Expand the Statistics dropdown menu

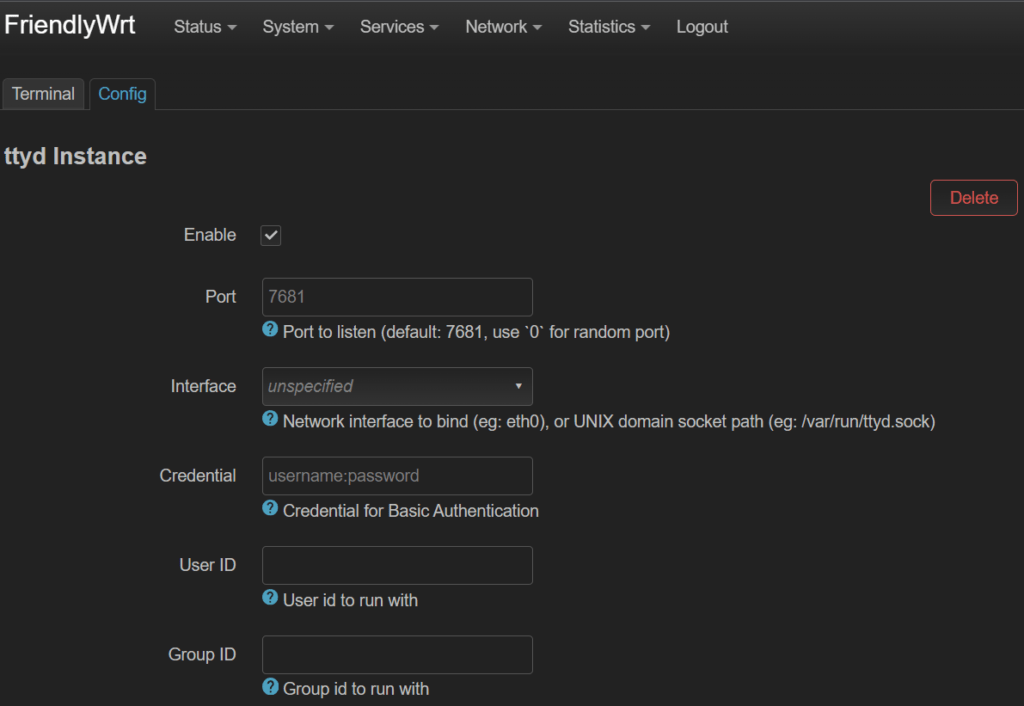[x=608, y=27]
